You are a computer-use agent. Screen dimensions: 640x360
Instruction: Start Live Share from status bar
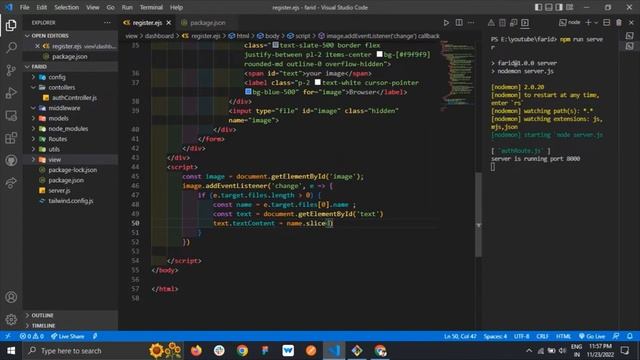(67, 336)
